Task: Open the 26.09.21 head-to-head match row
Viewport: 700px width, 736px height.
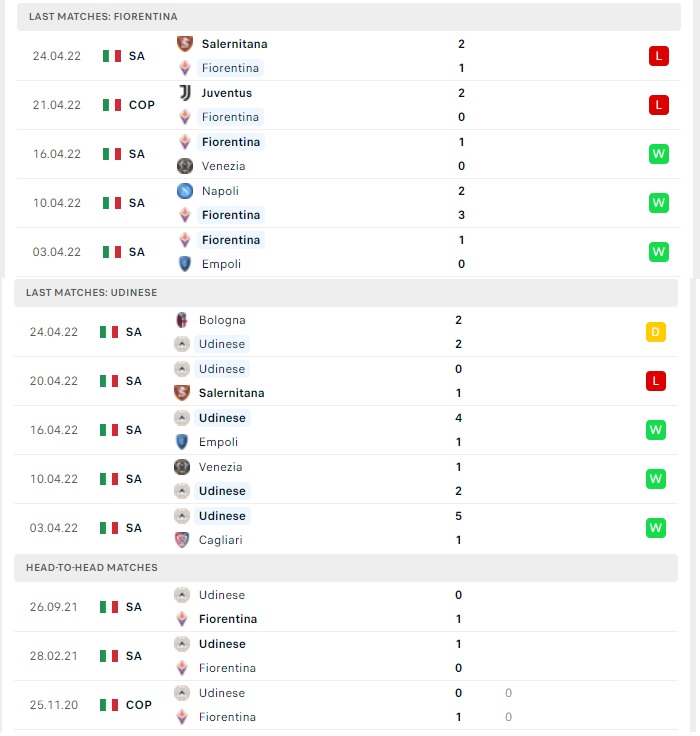Action: pos(346,607)
